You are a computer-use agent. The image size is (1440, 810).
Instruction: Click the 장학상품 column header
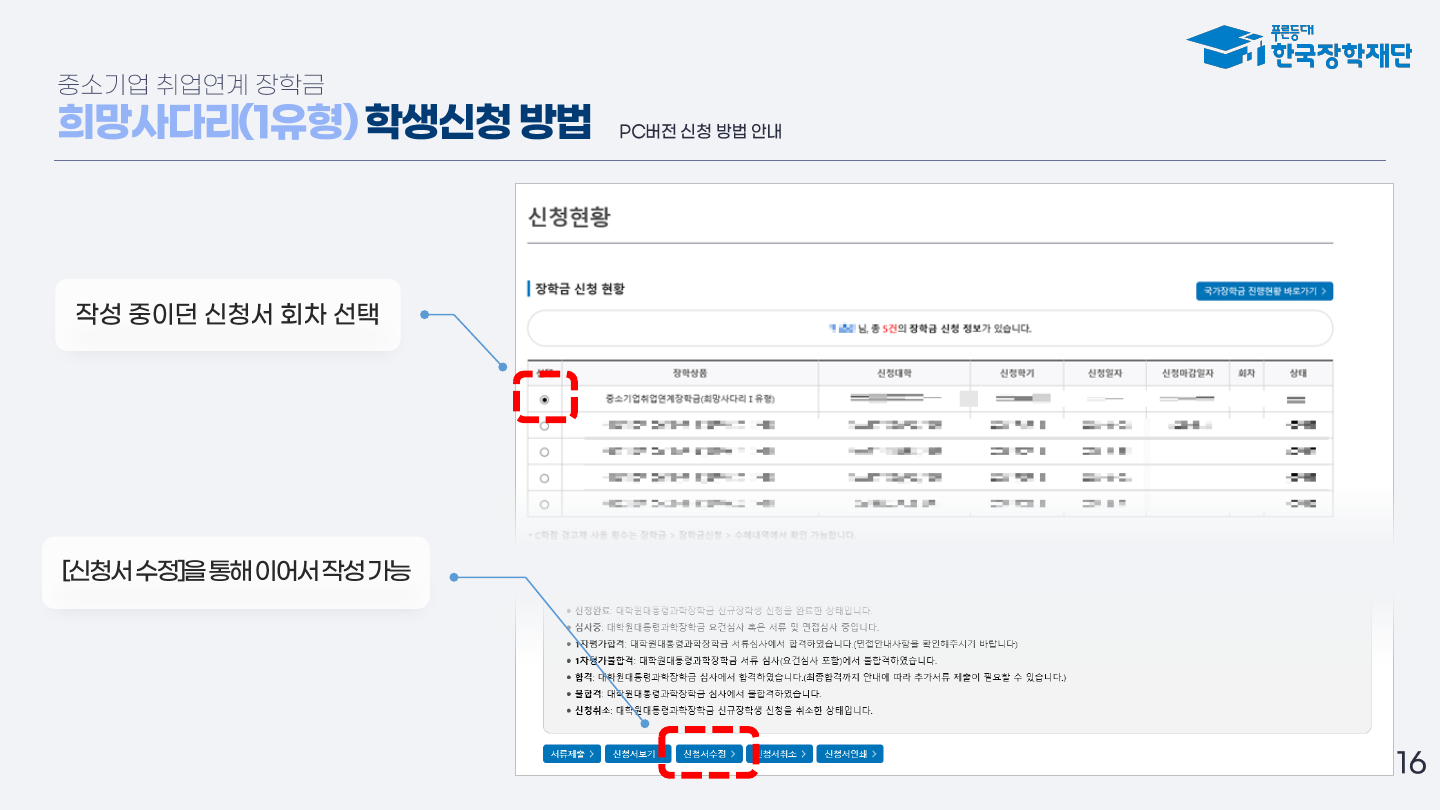690,373
